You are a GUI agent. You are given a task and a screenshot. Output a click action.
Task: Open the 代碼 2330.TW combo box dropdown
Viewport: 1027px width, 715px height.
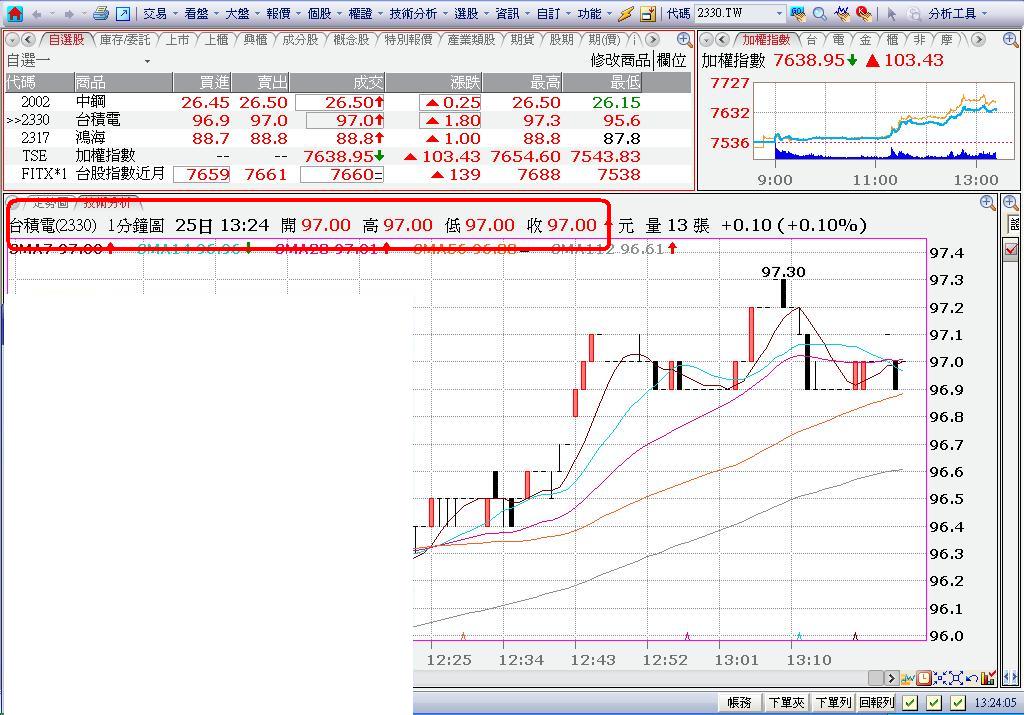[x=779, y=13]
